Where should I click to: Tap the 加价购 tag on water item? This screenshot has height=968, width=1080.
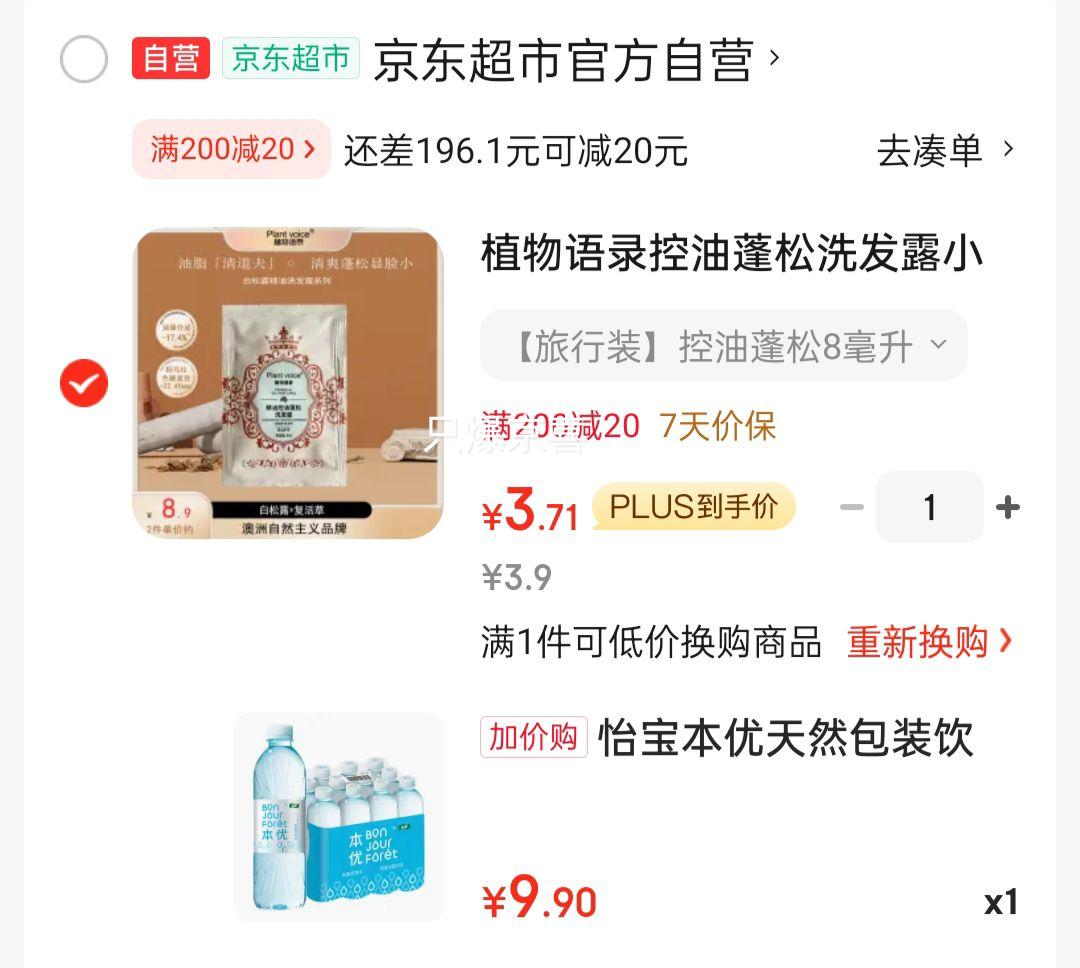click(x=533, y=737)
